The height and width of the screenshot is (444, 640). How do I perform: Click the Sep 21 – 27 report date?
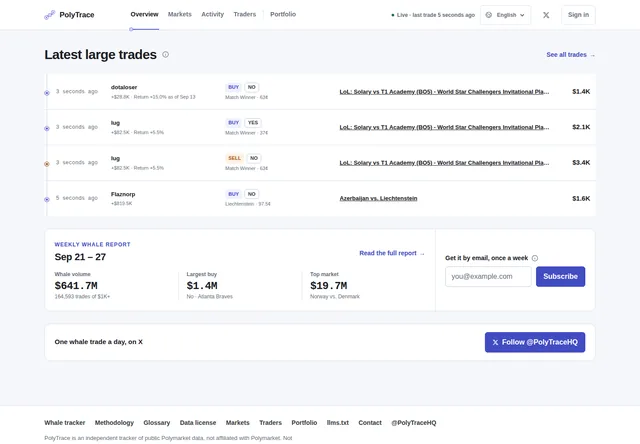click(80, 257)
